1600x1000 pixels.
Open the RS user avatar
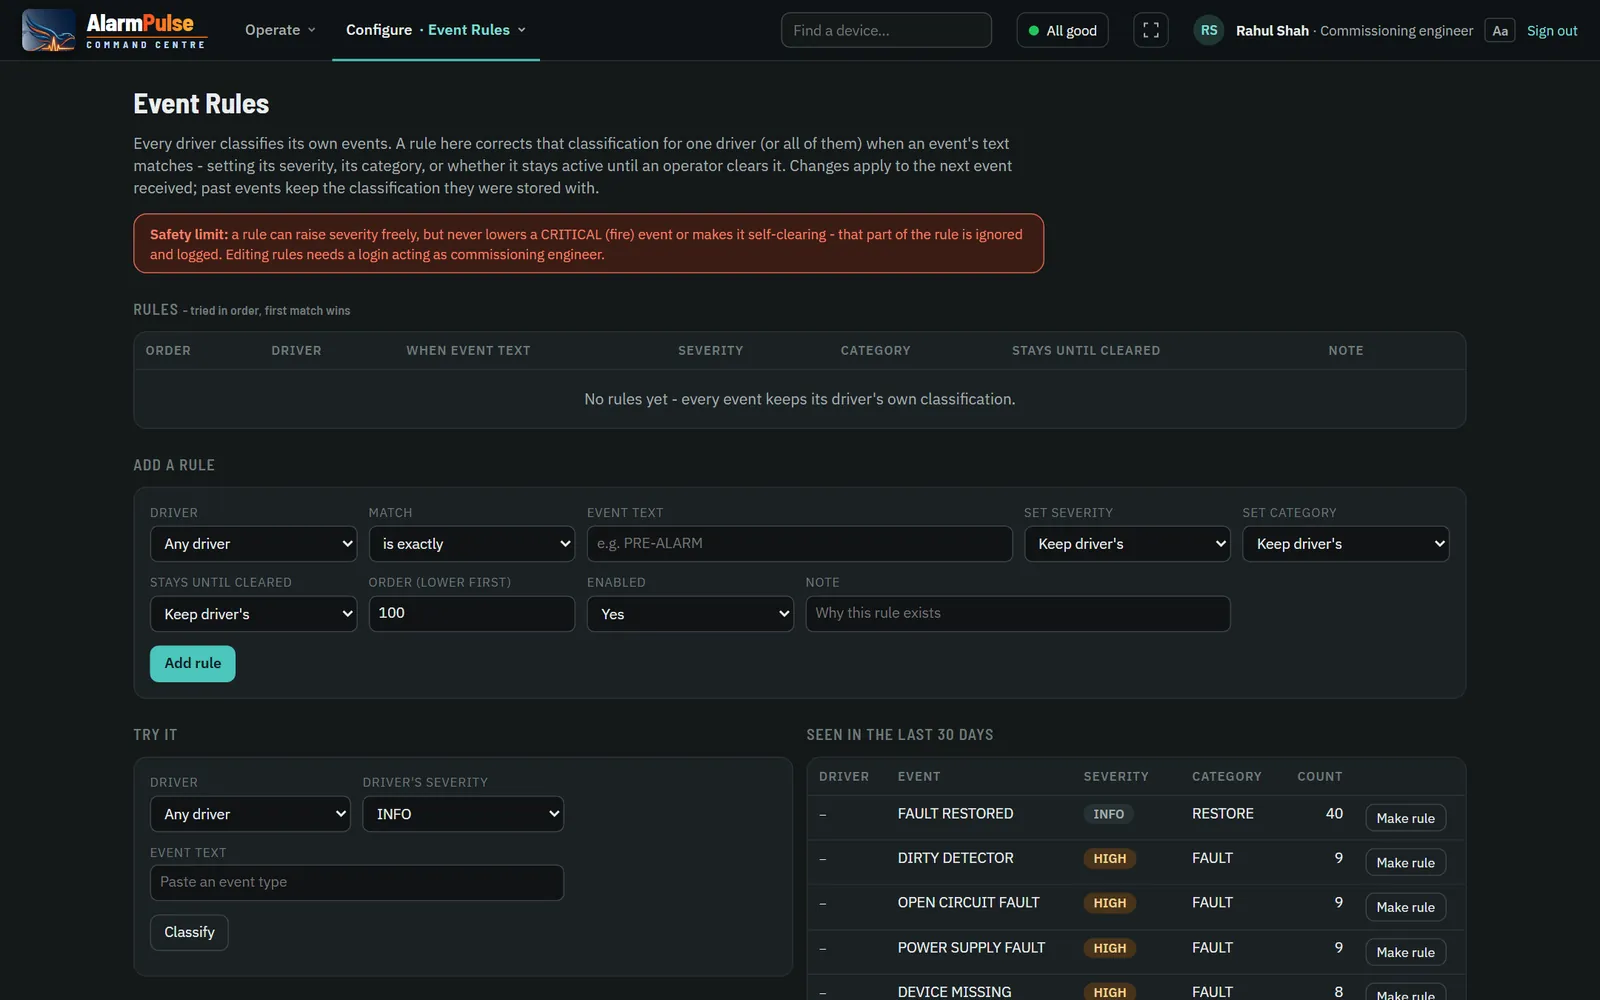click(x=1209, y=30)
